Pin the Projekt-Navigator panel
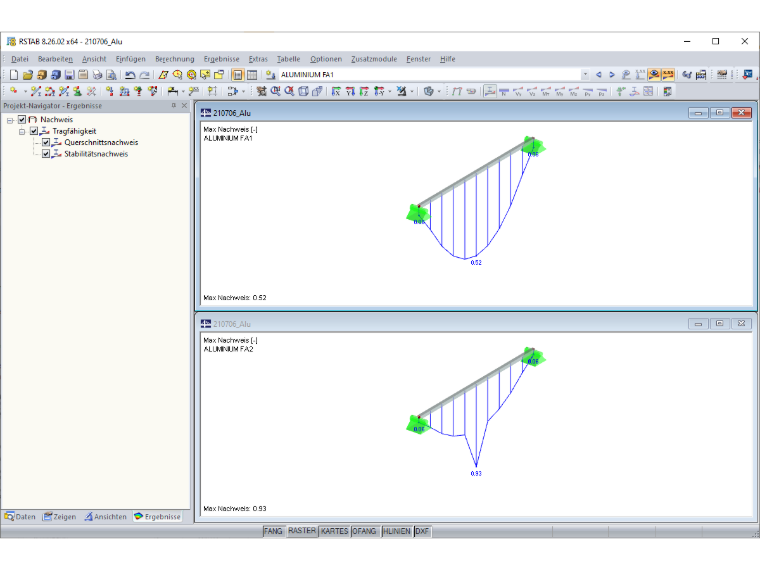Viewport: 760px width, 570px height. pyautogui.click(x=174, y=105)
